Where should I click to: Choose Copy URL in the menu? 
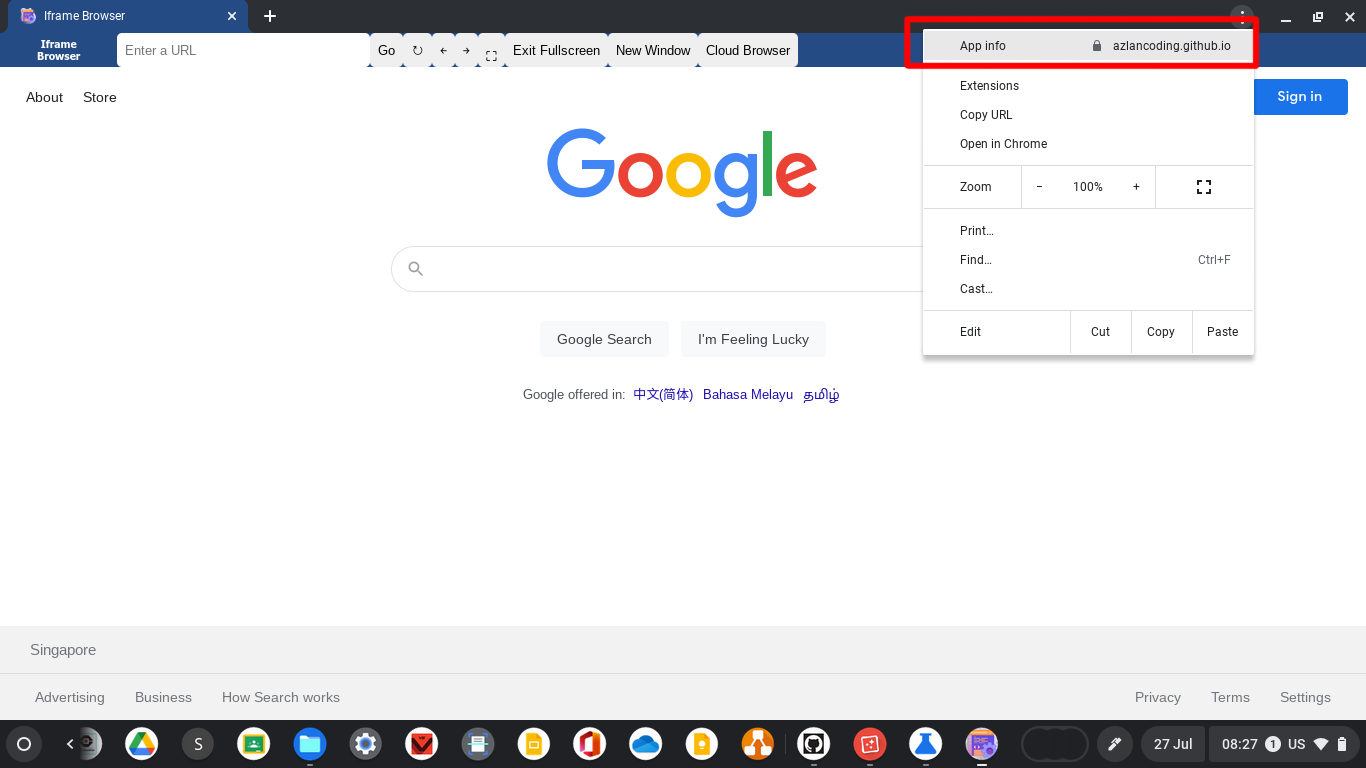[1088, 115]
